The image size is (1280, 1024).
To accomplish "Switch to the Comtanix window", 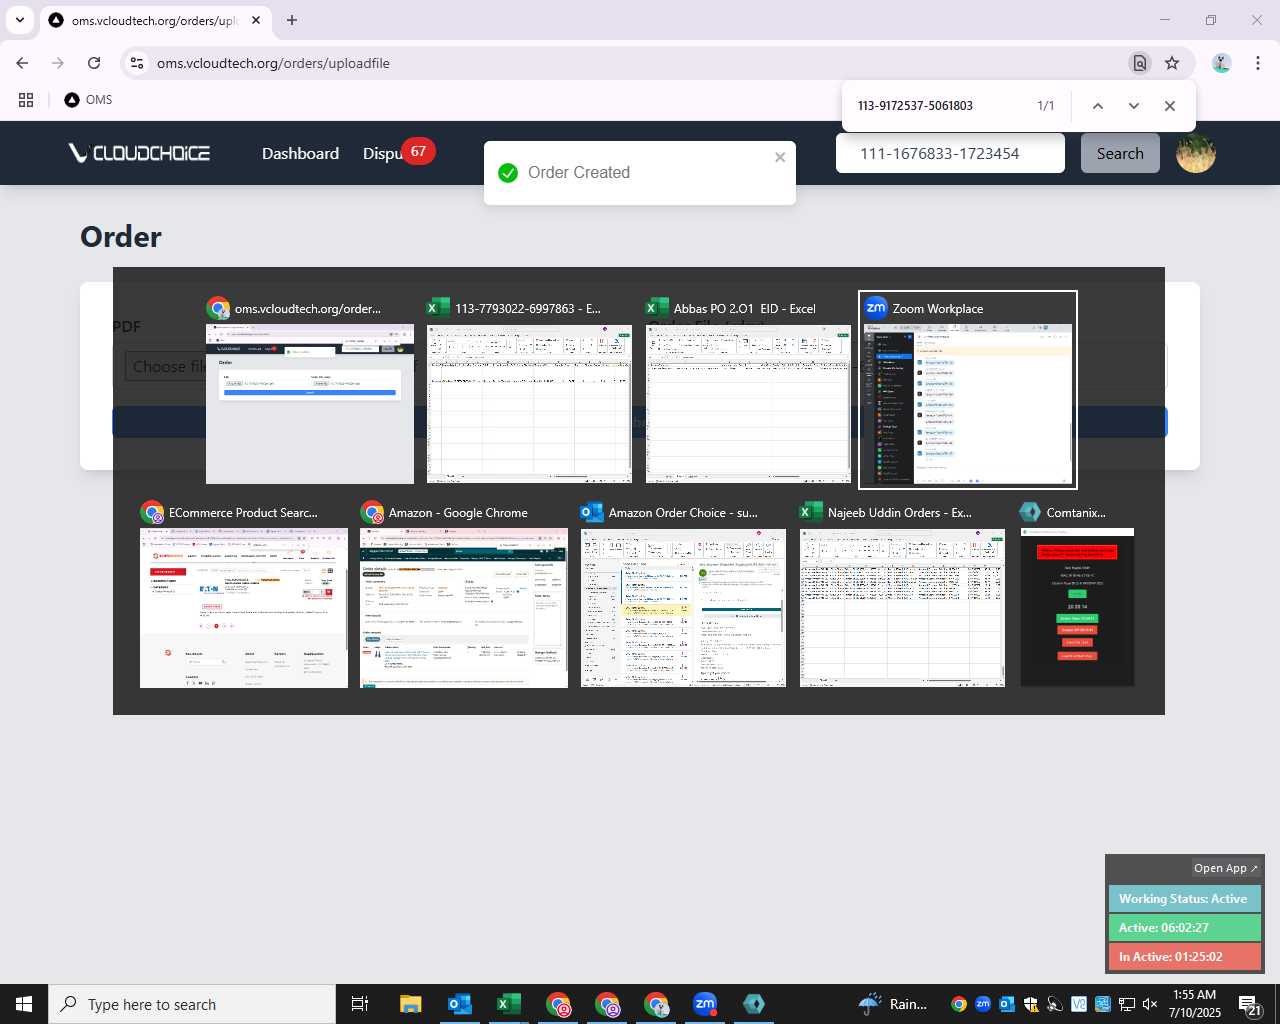I will click(1077, 595).
